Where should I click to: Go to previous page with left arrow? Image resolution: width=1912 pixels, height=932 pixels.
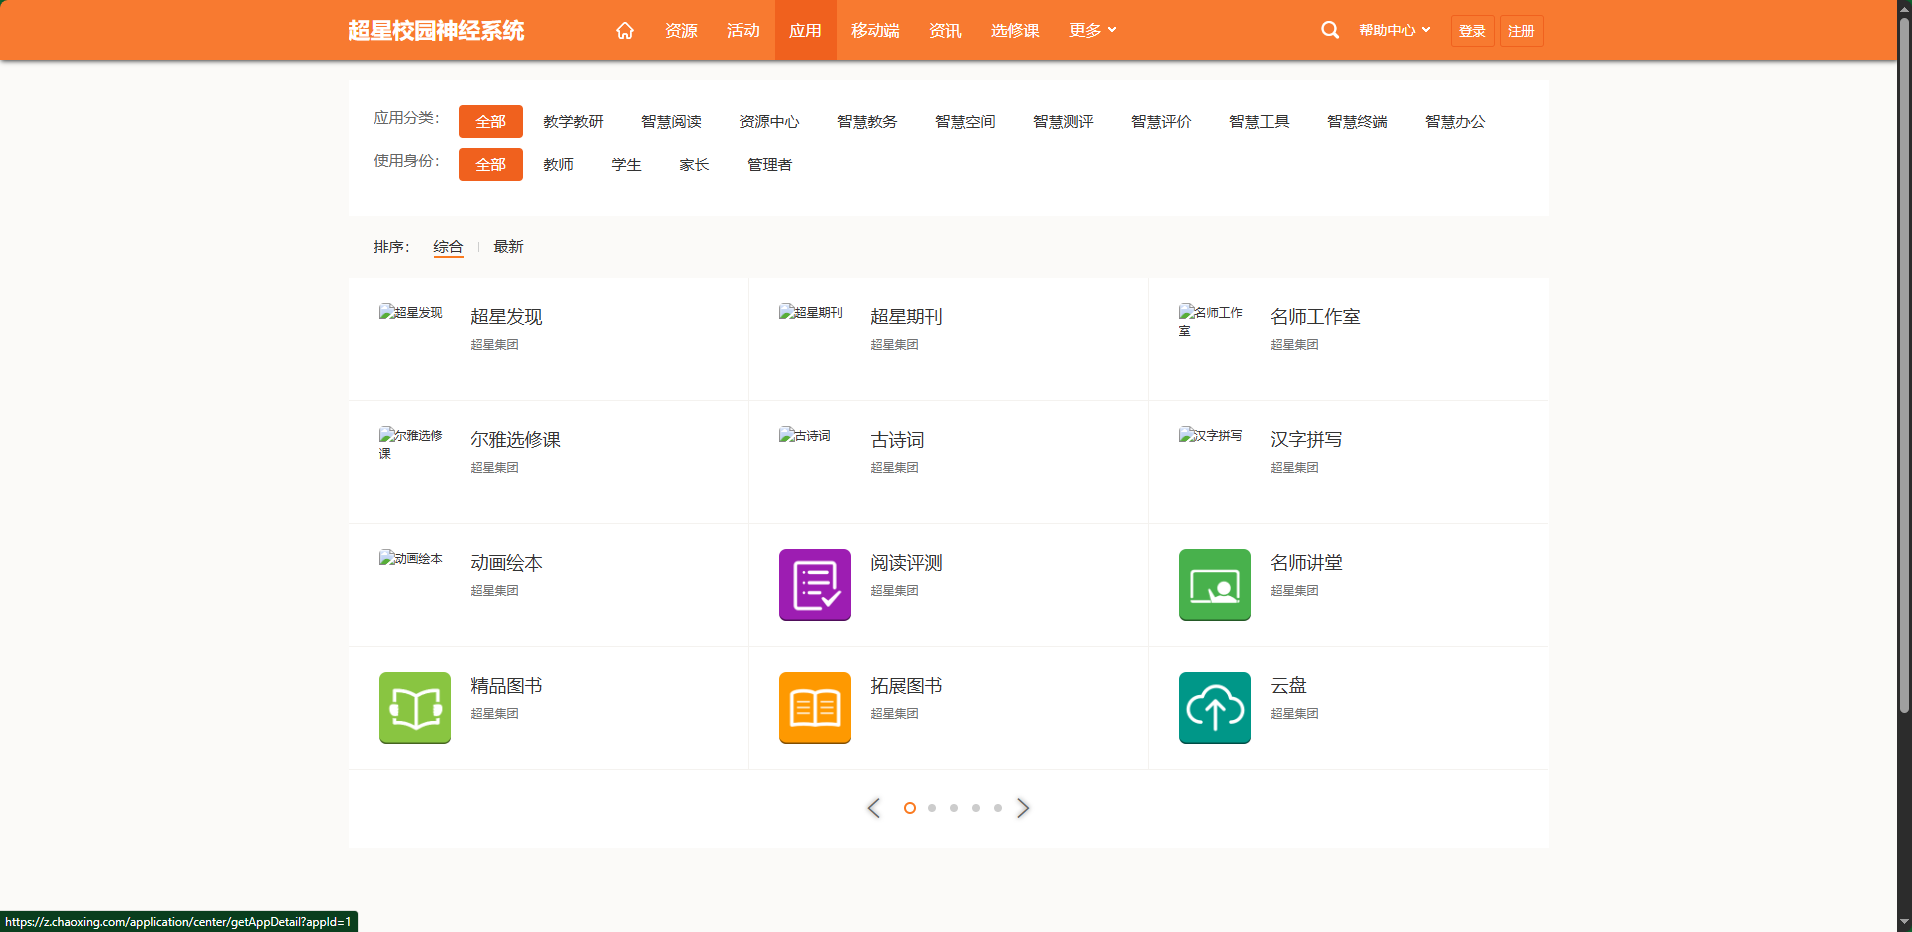(x=874, y=808)
